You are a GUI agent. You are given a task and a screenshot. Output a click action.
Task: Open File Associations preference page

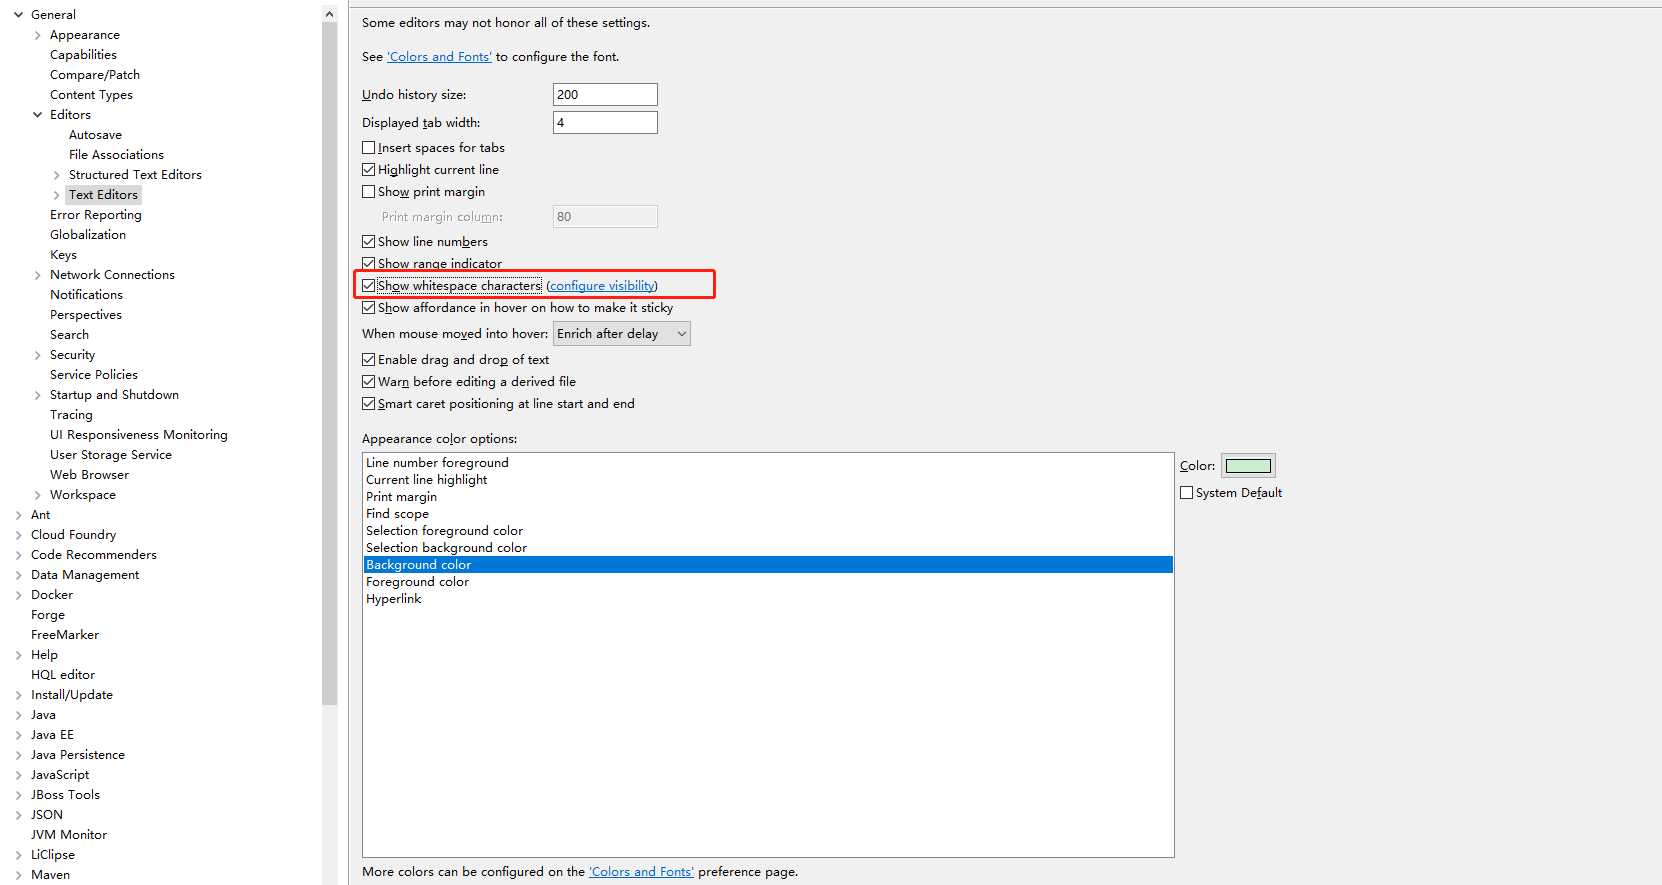pyautogui.click(x=116, y=155)
